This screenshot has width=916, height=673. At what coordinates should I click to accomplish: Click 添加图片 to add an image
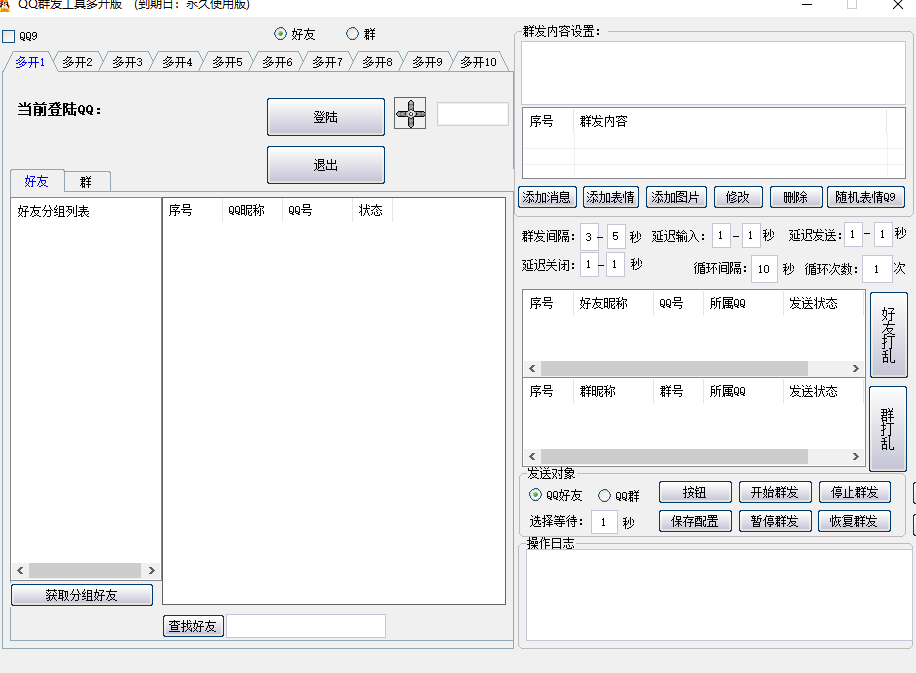pos(676,197)
